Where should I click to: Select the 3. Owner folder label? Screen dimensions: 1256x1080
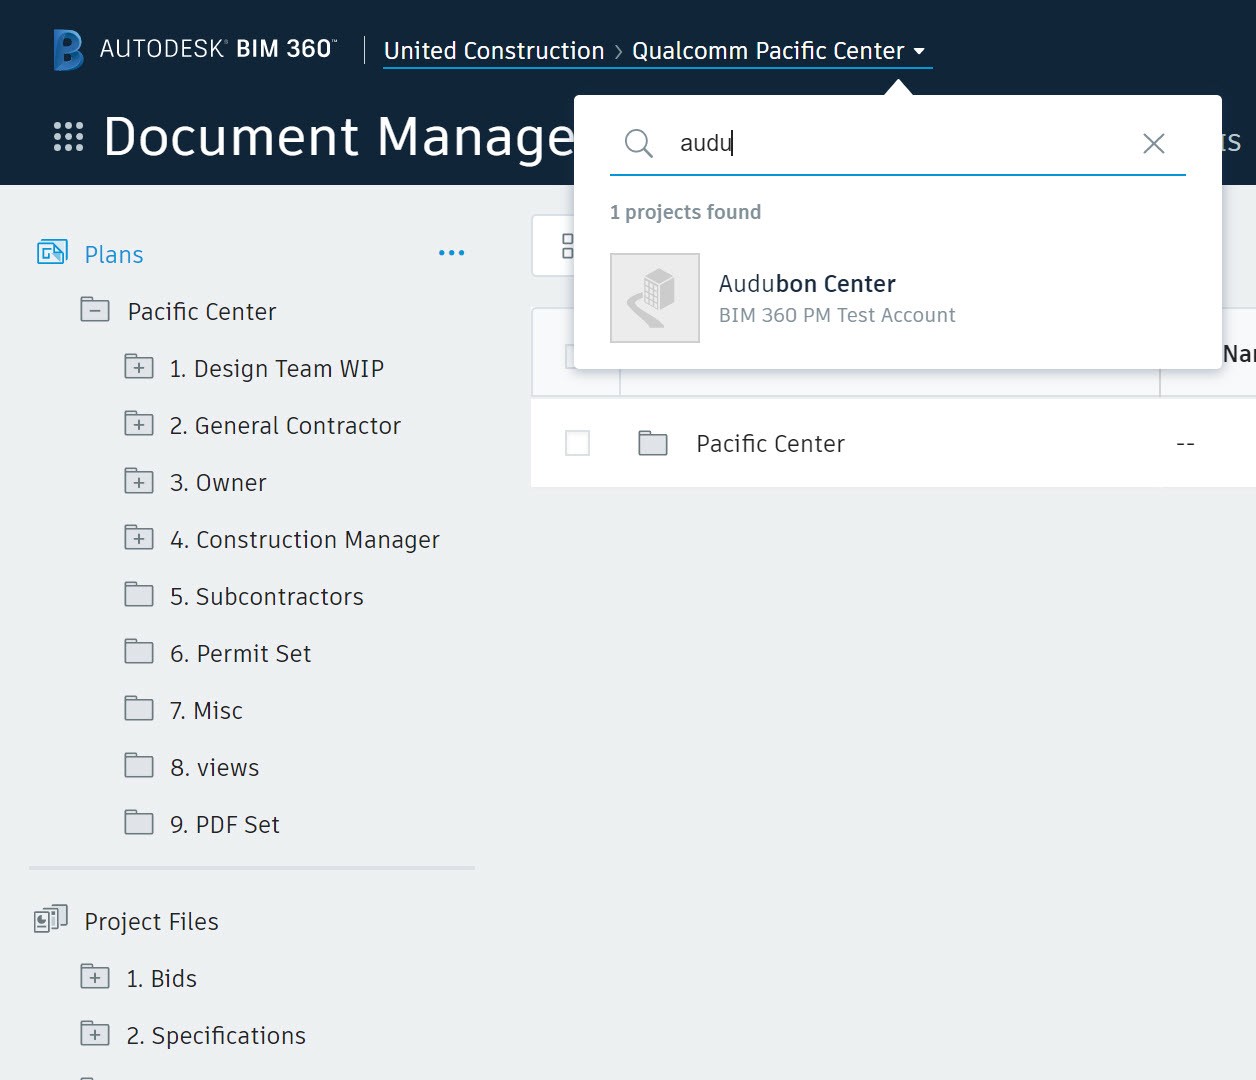pos(218,483)
